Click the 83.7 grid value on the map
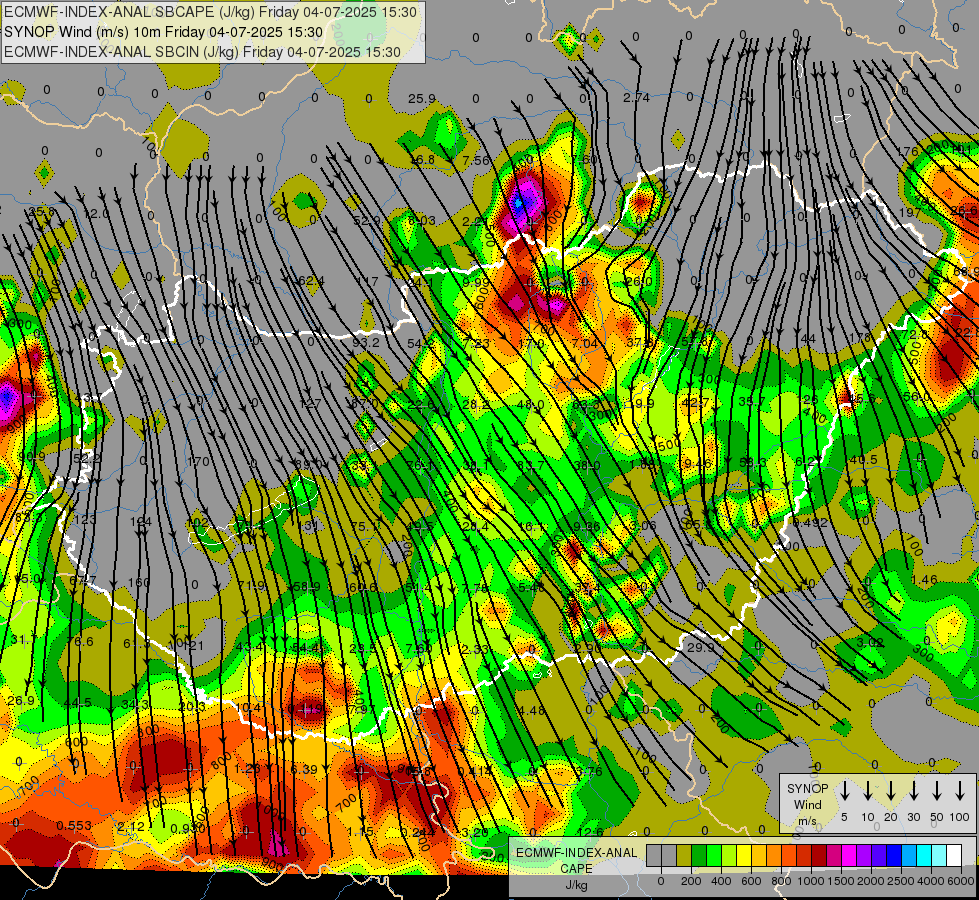 click(530, 465)
